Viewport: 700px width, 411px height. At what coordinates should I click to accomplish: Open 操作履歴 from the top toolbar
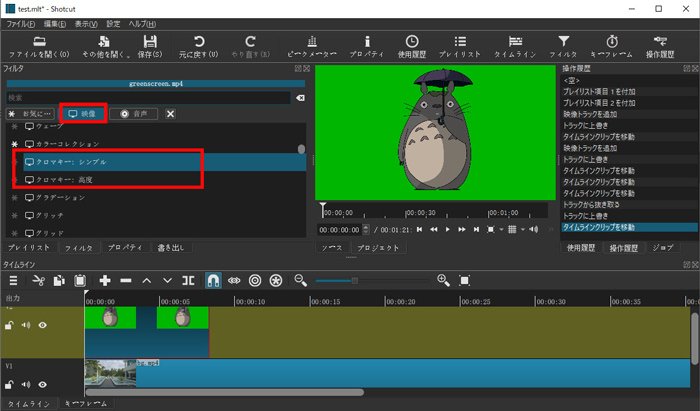pos(660,47)
